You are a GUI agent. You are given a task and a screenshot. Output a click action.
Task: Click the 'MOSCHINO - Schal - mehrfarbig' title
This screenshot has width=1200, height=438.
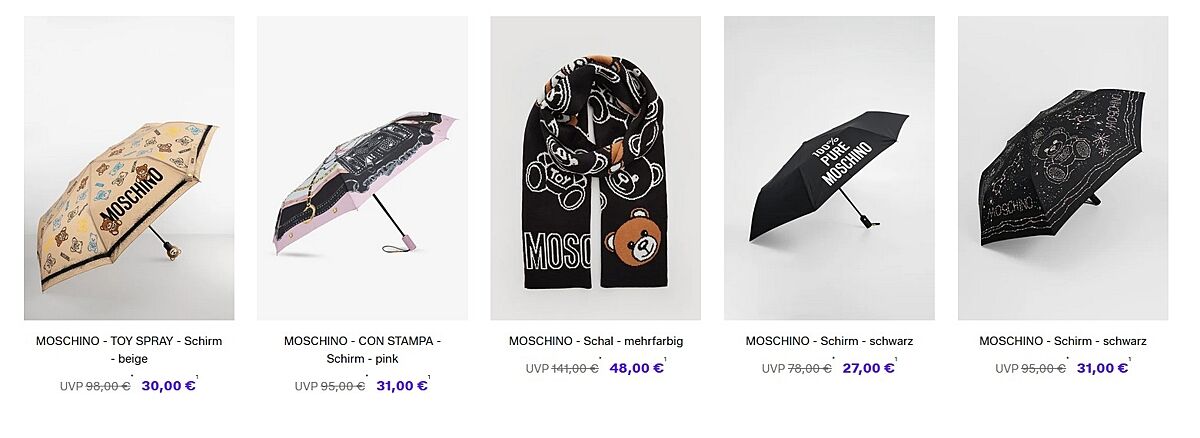pyautogui.click(x=596, y=341)
